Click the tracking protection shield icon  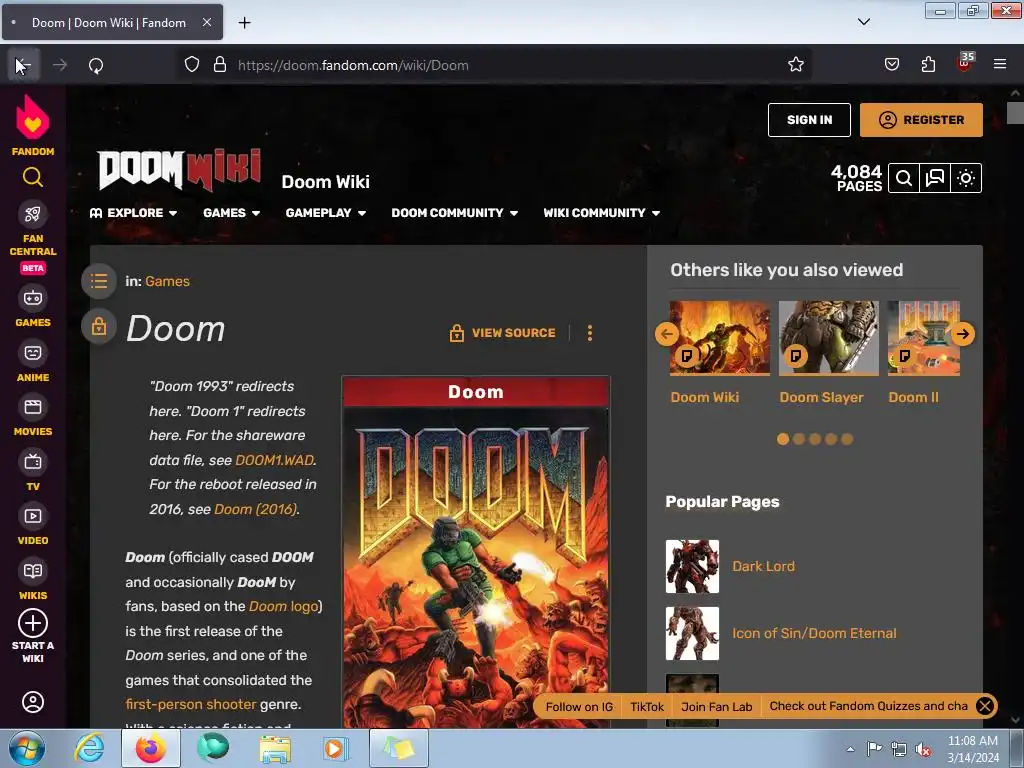coord(191,65)
